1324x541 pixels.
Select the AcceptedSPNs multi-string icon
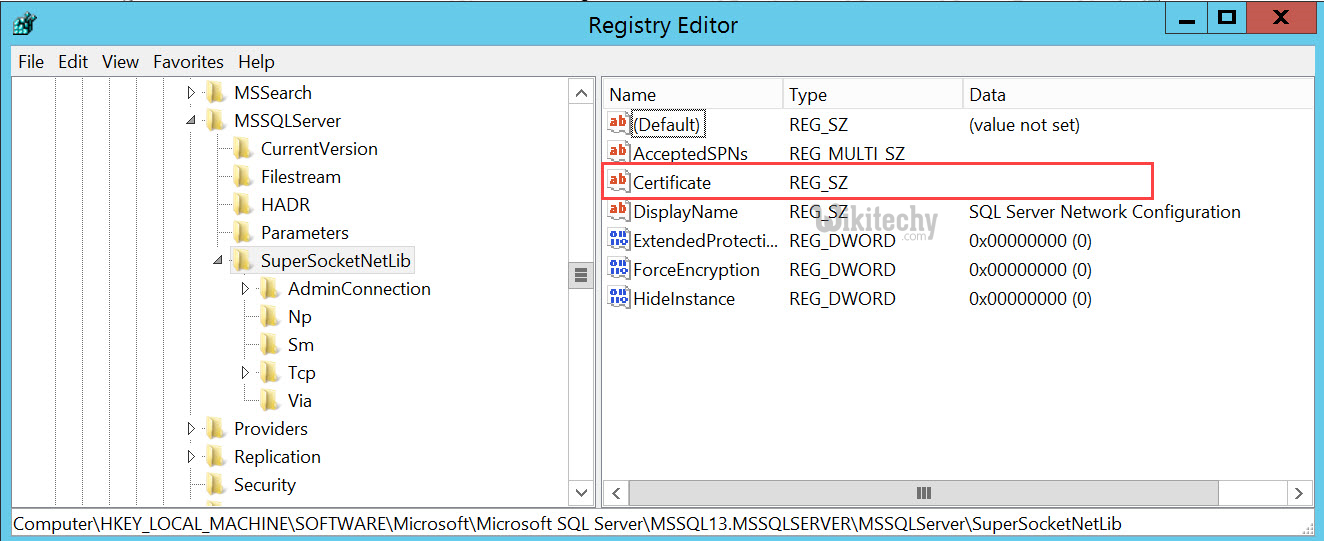(619, 153)
